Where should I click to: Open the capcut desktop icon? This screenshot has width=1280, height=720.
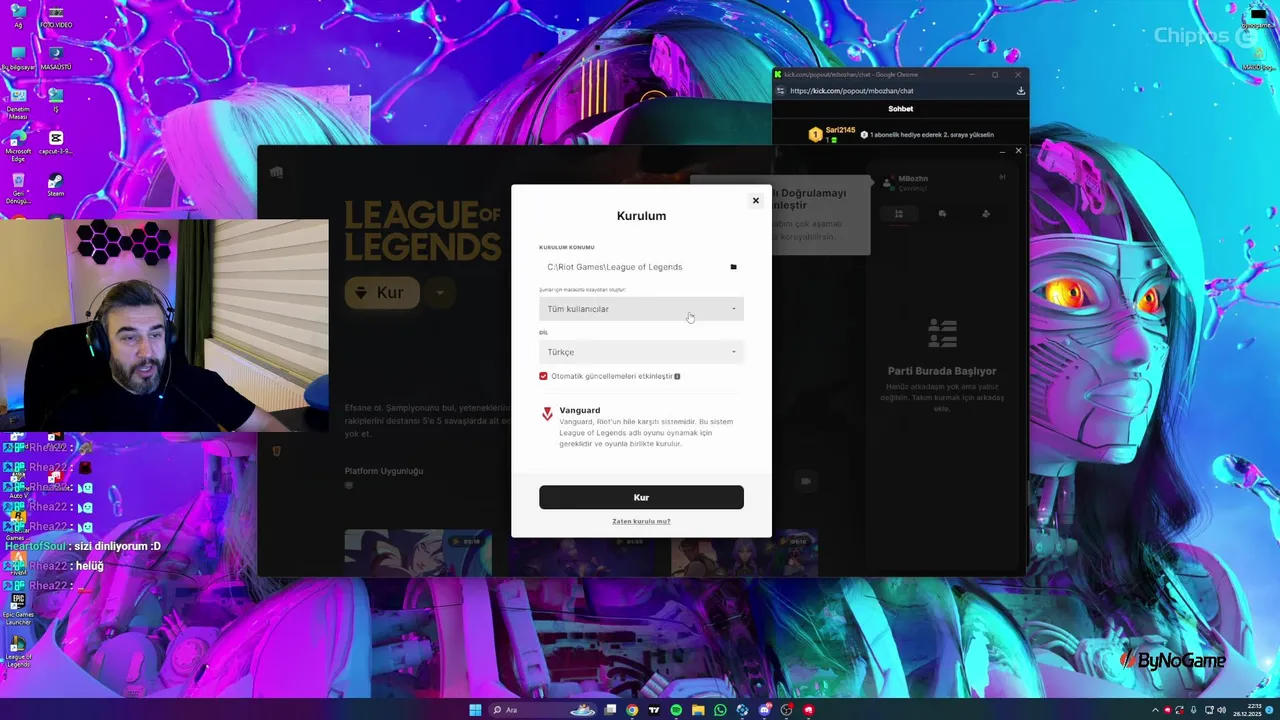coord(56,143)
